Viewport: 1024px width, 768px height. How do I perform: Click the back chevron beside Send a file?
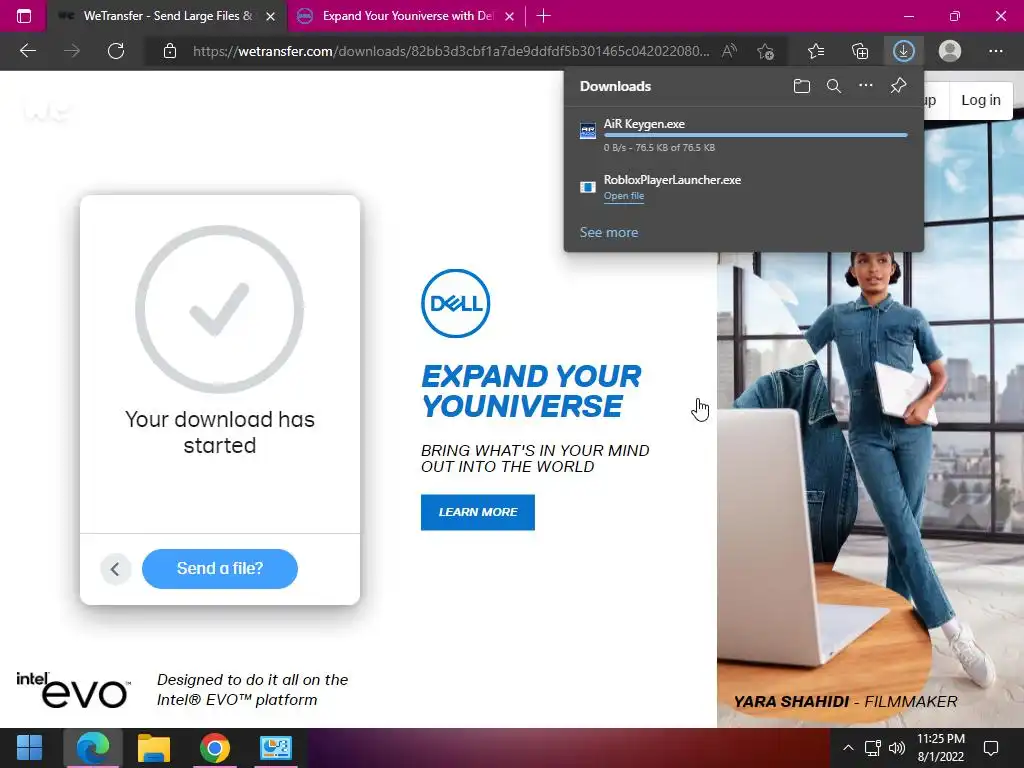116,569
